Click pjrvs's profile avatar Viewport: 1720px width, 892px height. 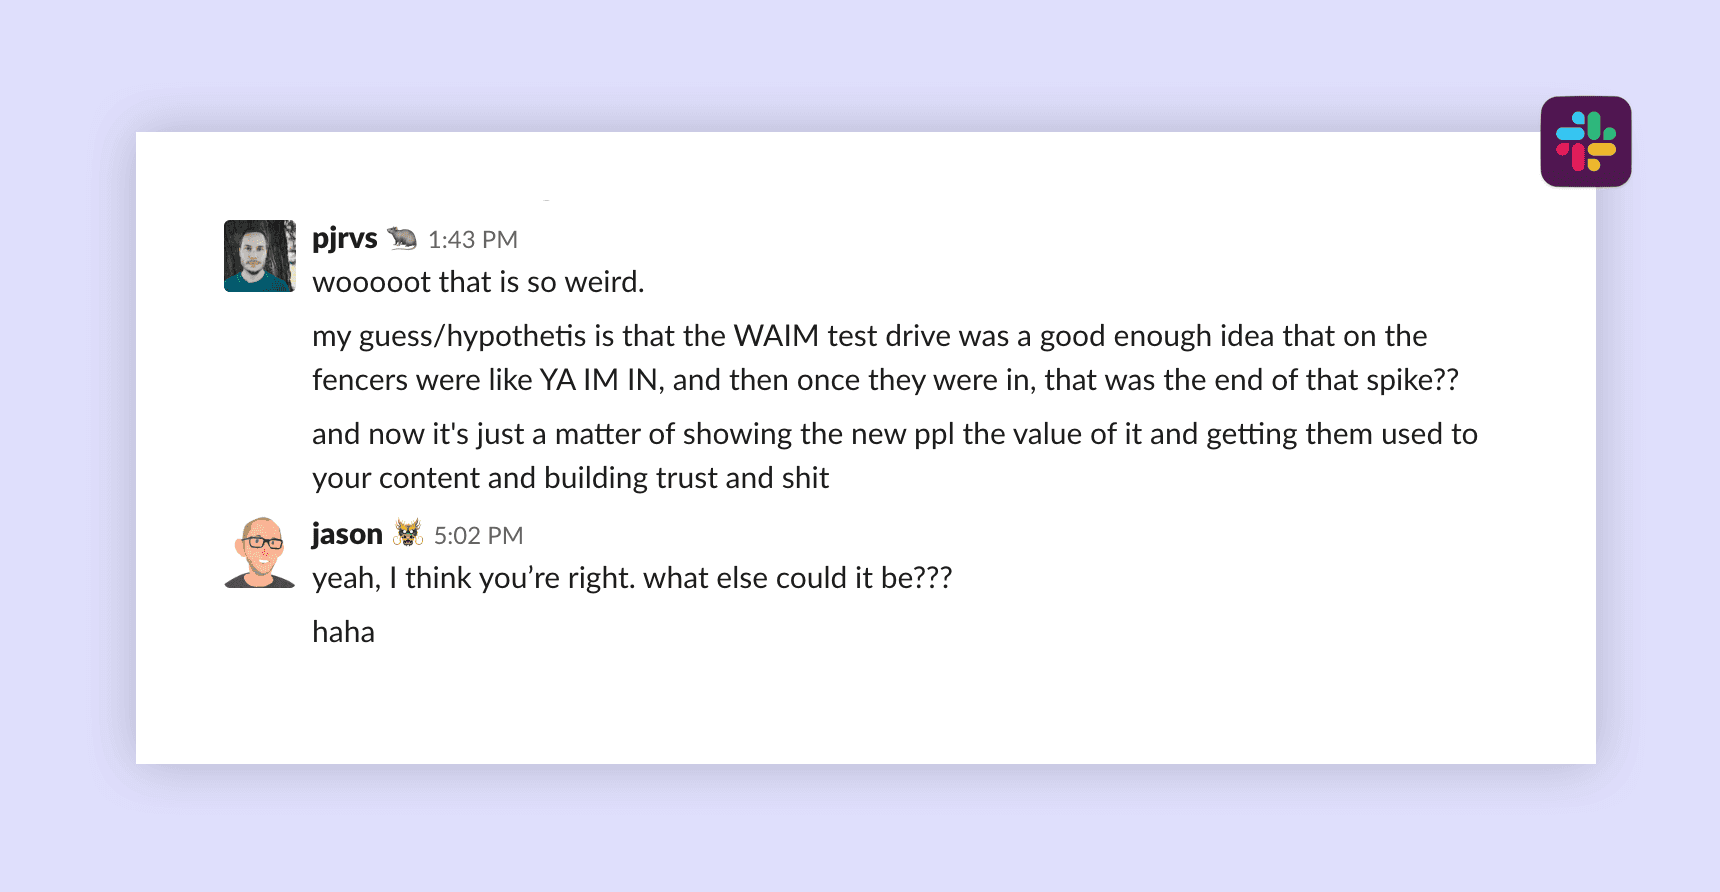[259, 256]
